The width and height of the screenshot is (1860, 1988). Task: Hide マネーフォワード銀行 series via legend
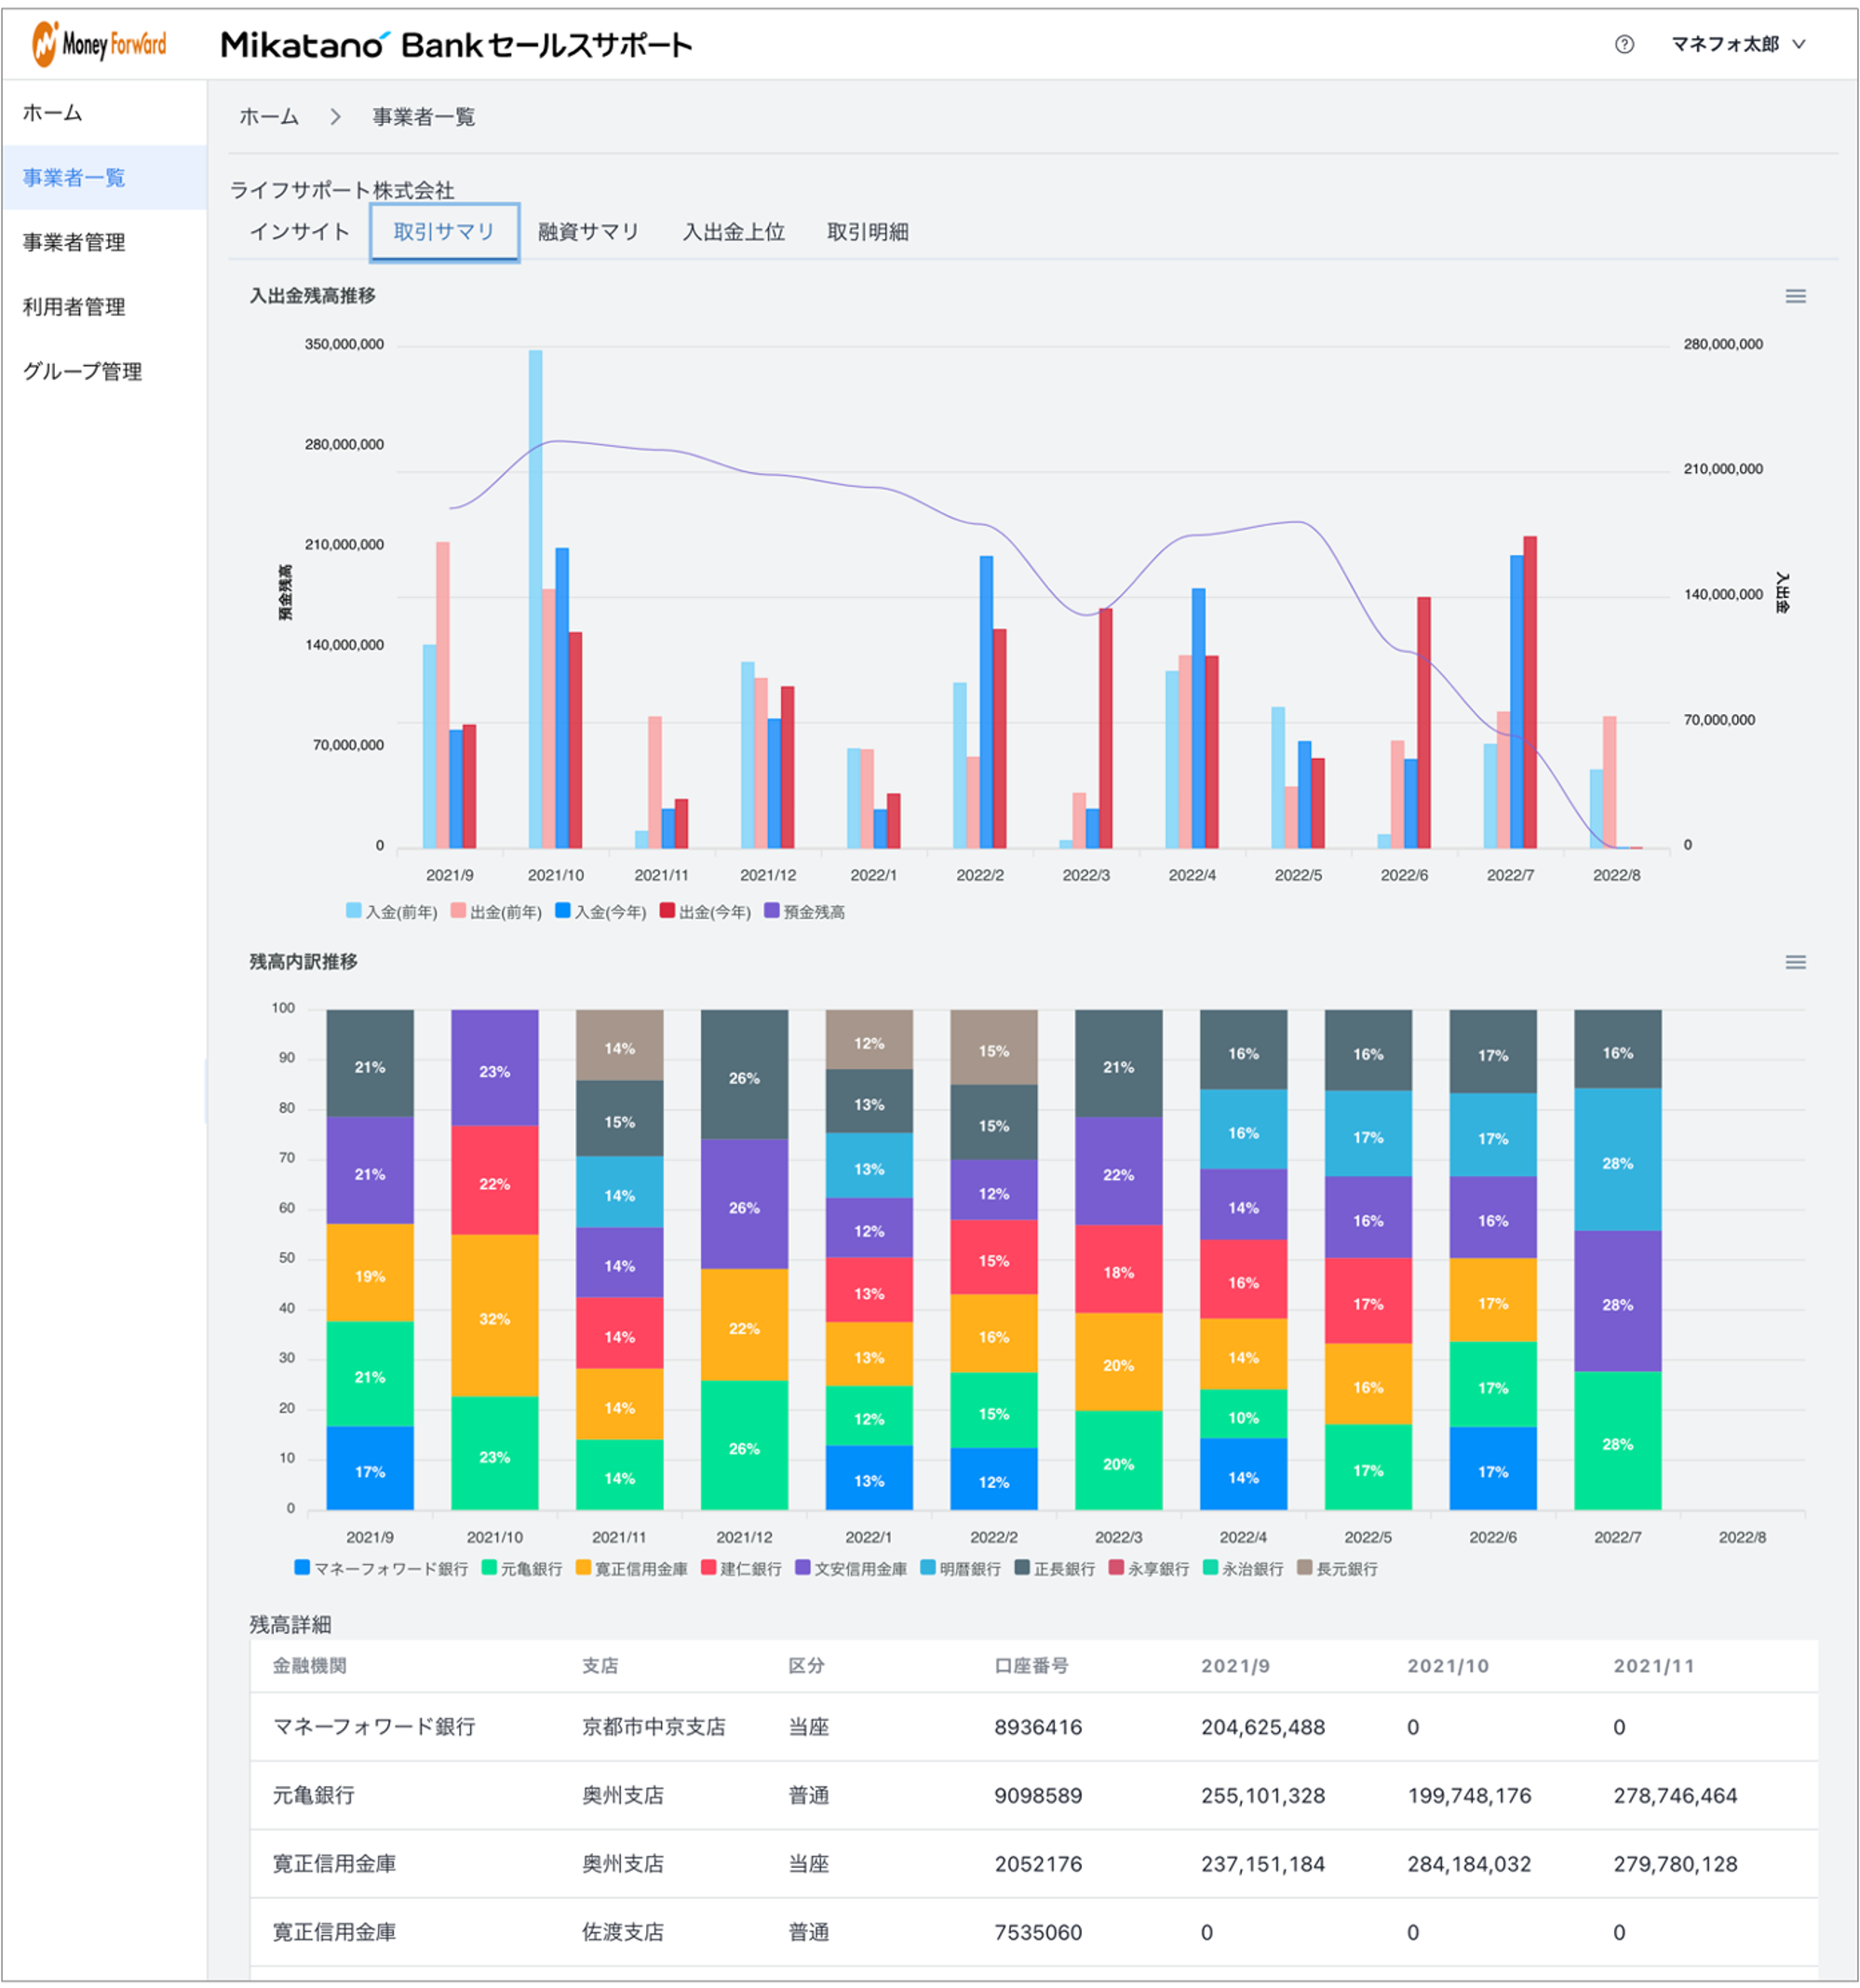click(x=381, y=1568)
